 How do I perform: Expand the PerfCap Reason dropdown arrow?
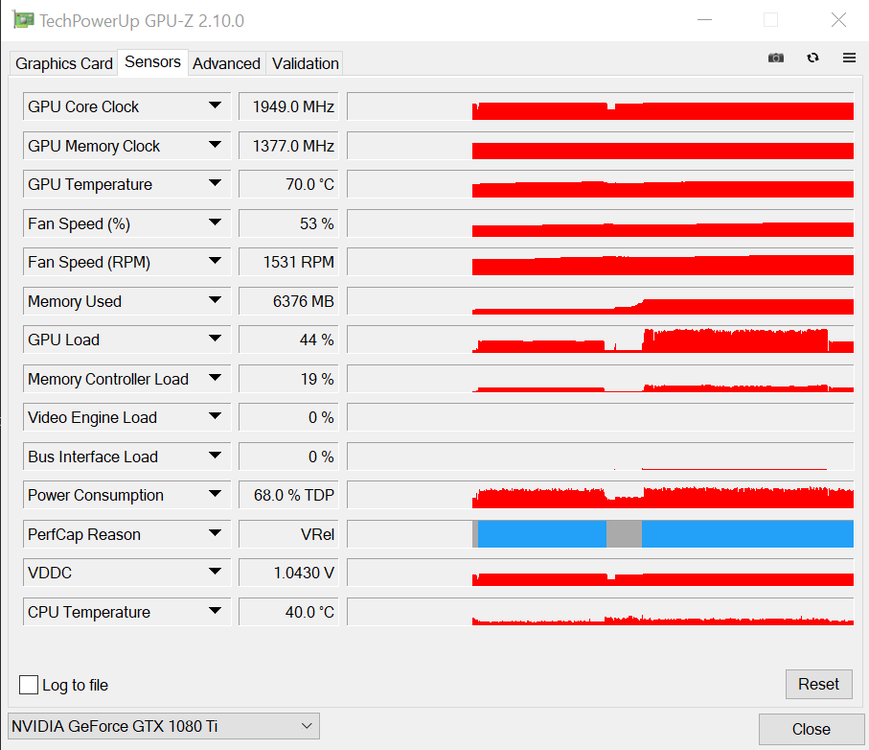pos(215,533)
